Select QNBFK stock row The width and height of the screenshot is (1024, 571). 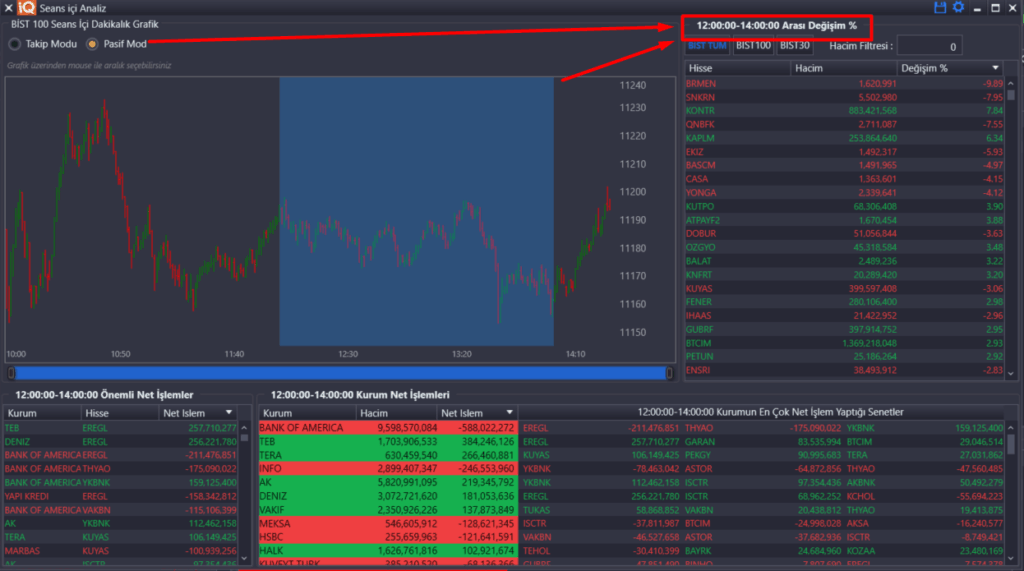click(x=844, y=124)
